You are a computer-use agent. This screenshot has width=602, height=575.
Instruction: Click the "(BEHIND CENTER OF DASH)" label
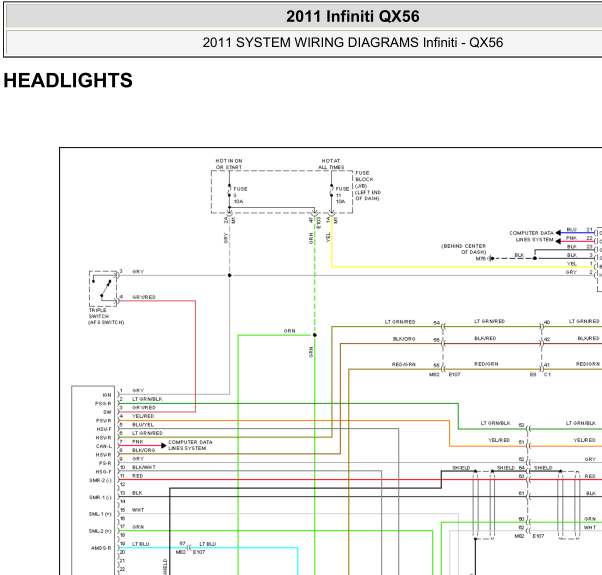(x=463, y=249)
